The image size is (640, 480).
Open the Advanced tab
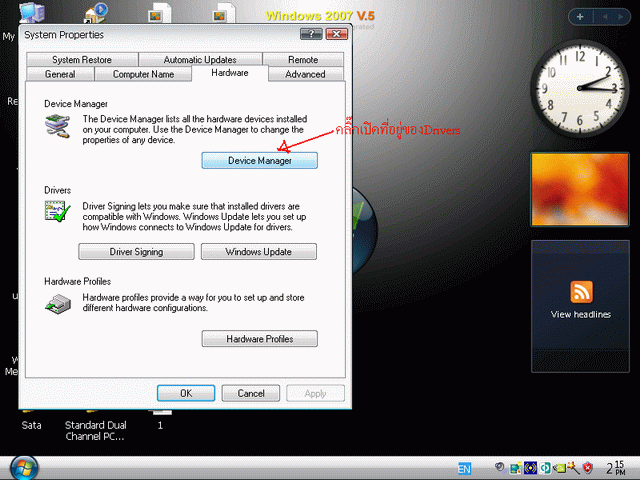305,74
